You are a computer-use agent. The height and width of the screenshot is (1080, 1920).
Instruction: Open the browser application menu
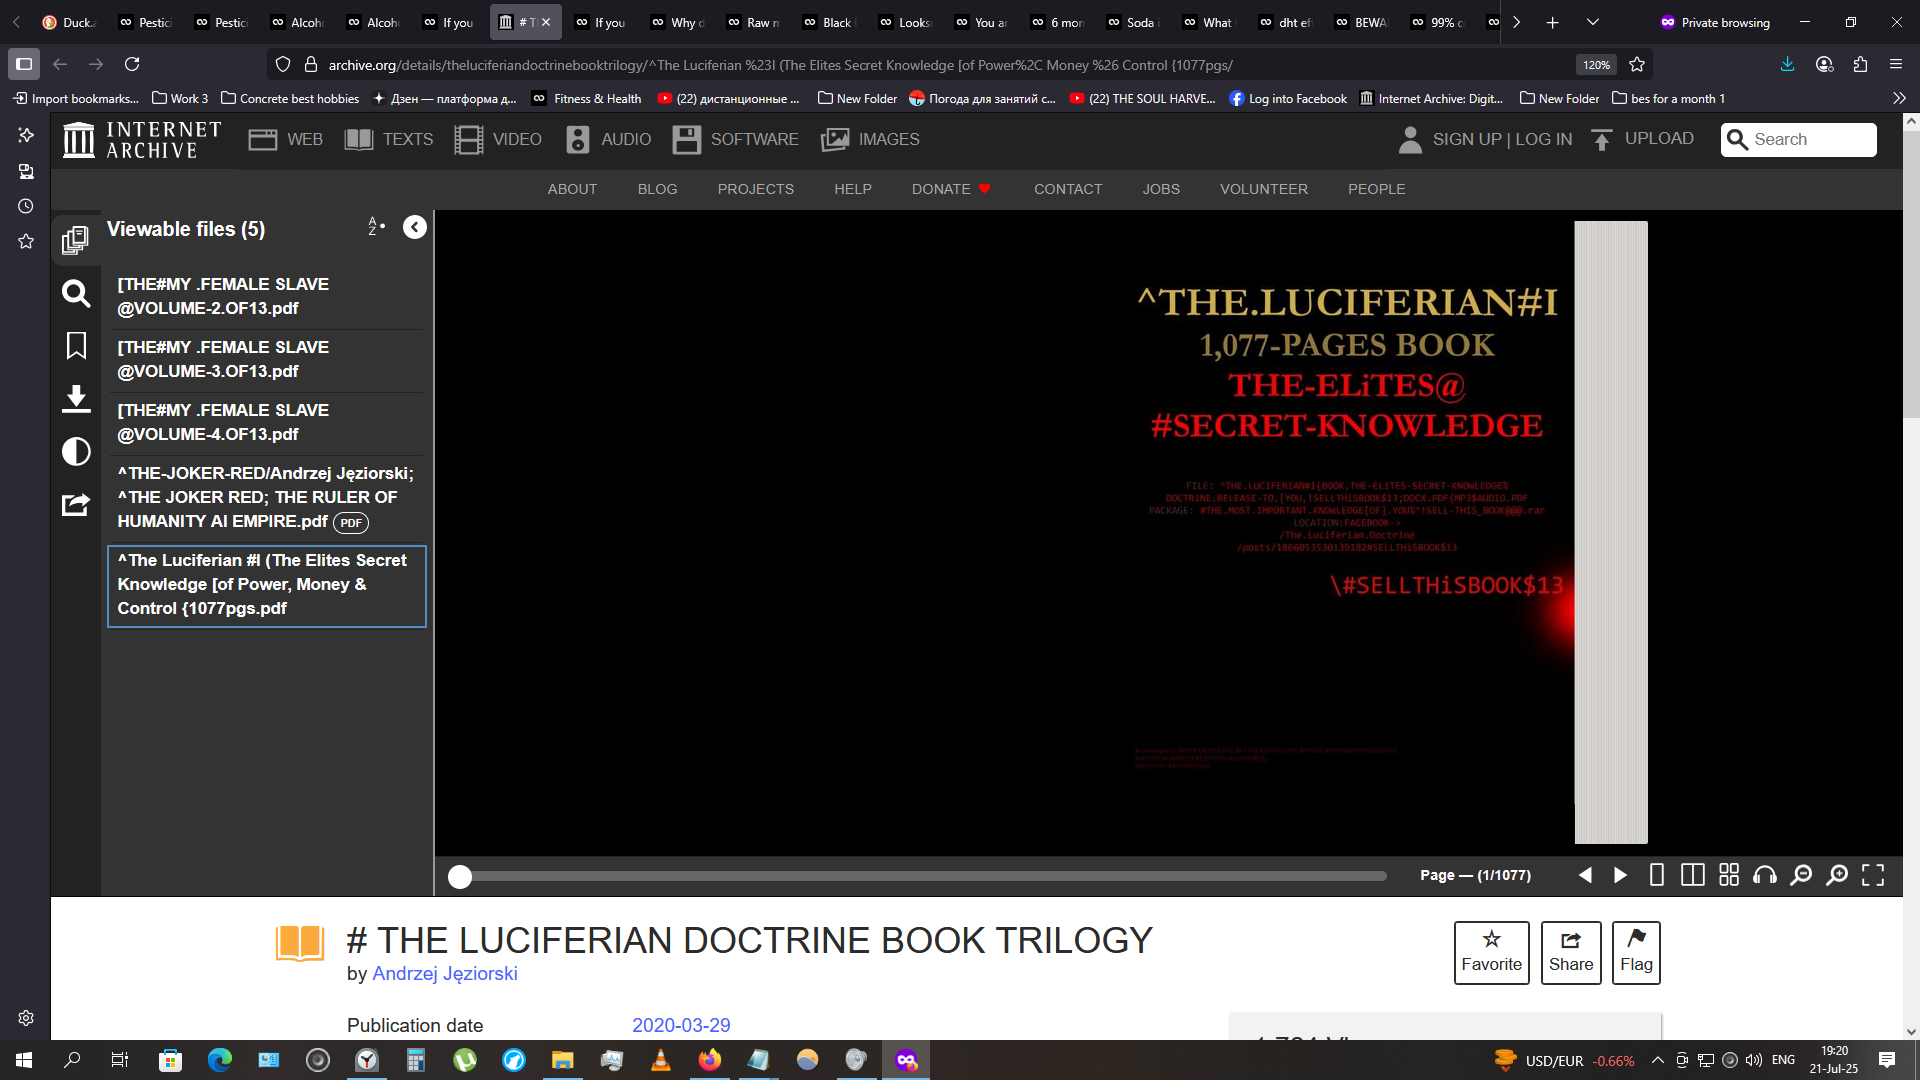pos(1896,64)
